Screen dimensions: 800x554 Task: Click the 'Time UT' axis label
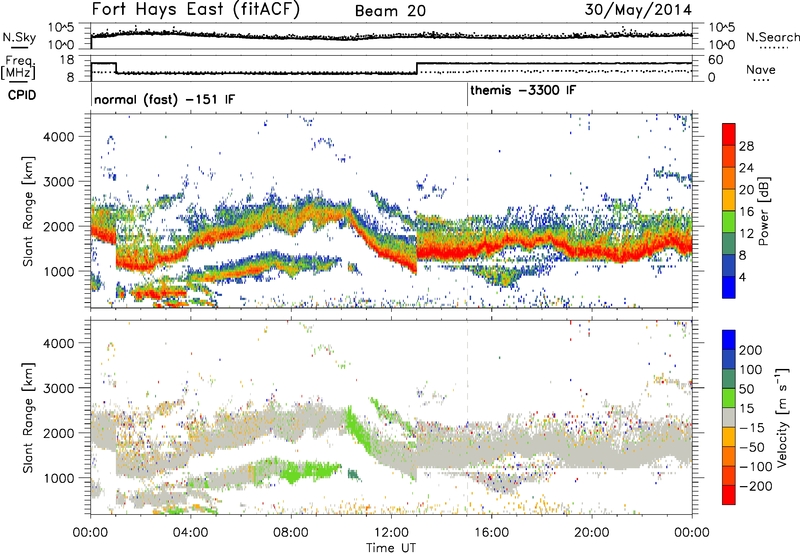coord(391,548)
